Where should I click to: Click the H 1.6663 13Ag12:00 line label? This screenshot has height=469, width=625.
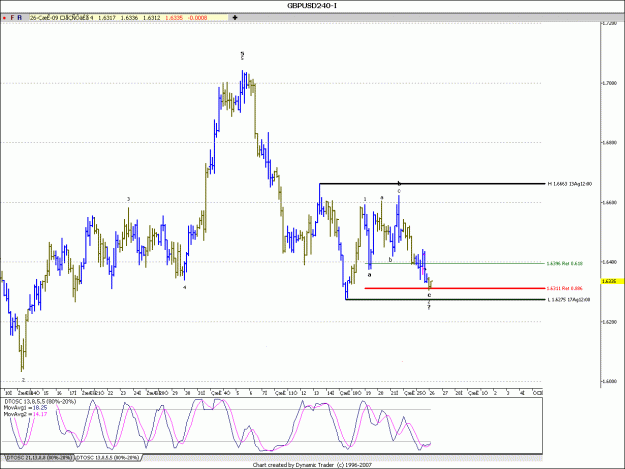569,184
